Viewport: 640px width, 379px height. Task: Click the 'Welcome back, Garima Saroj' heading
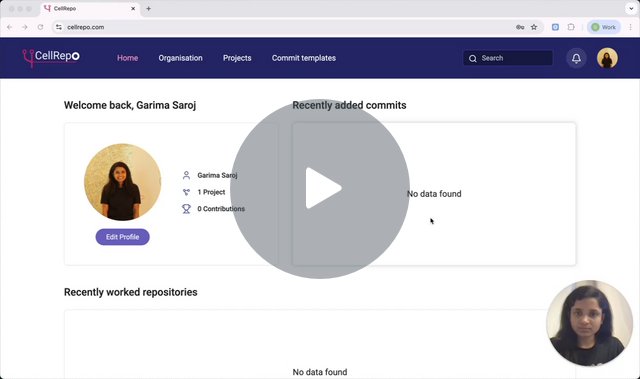[130, 105]
